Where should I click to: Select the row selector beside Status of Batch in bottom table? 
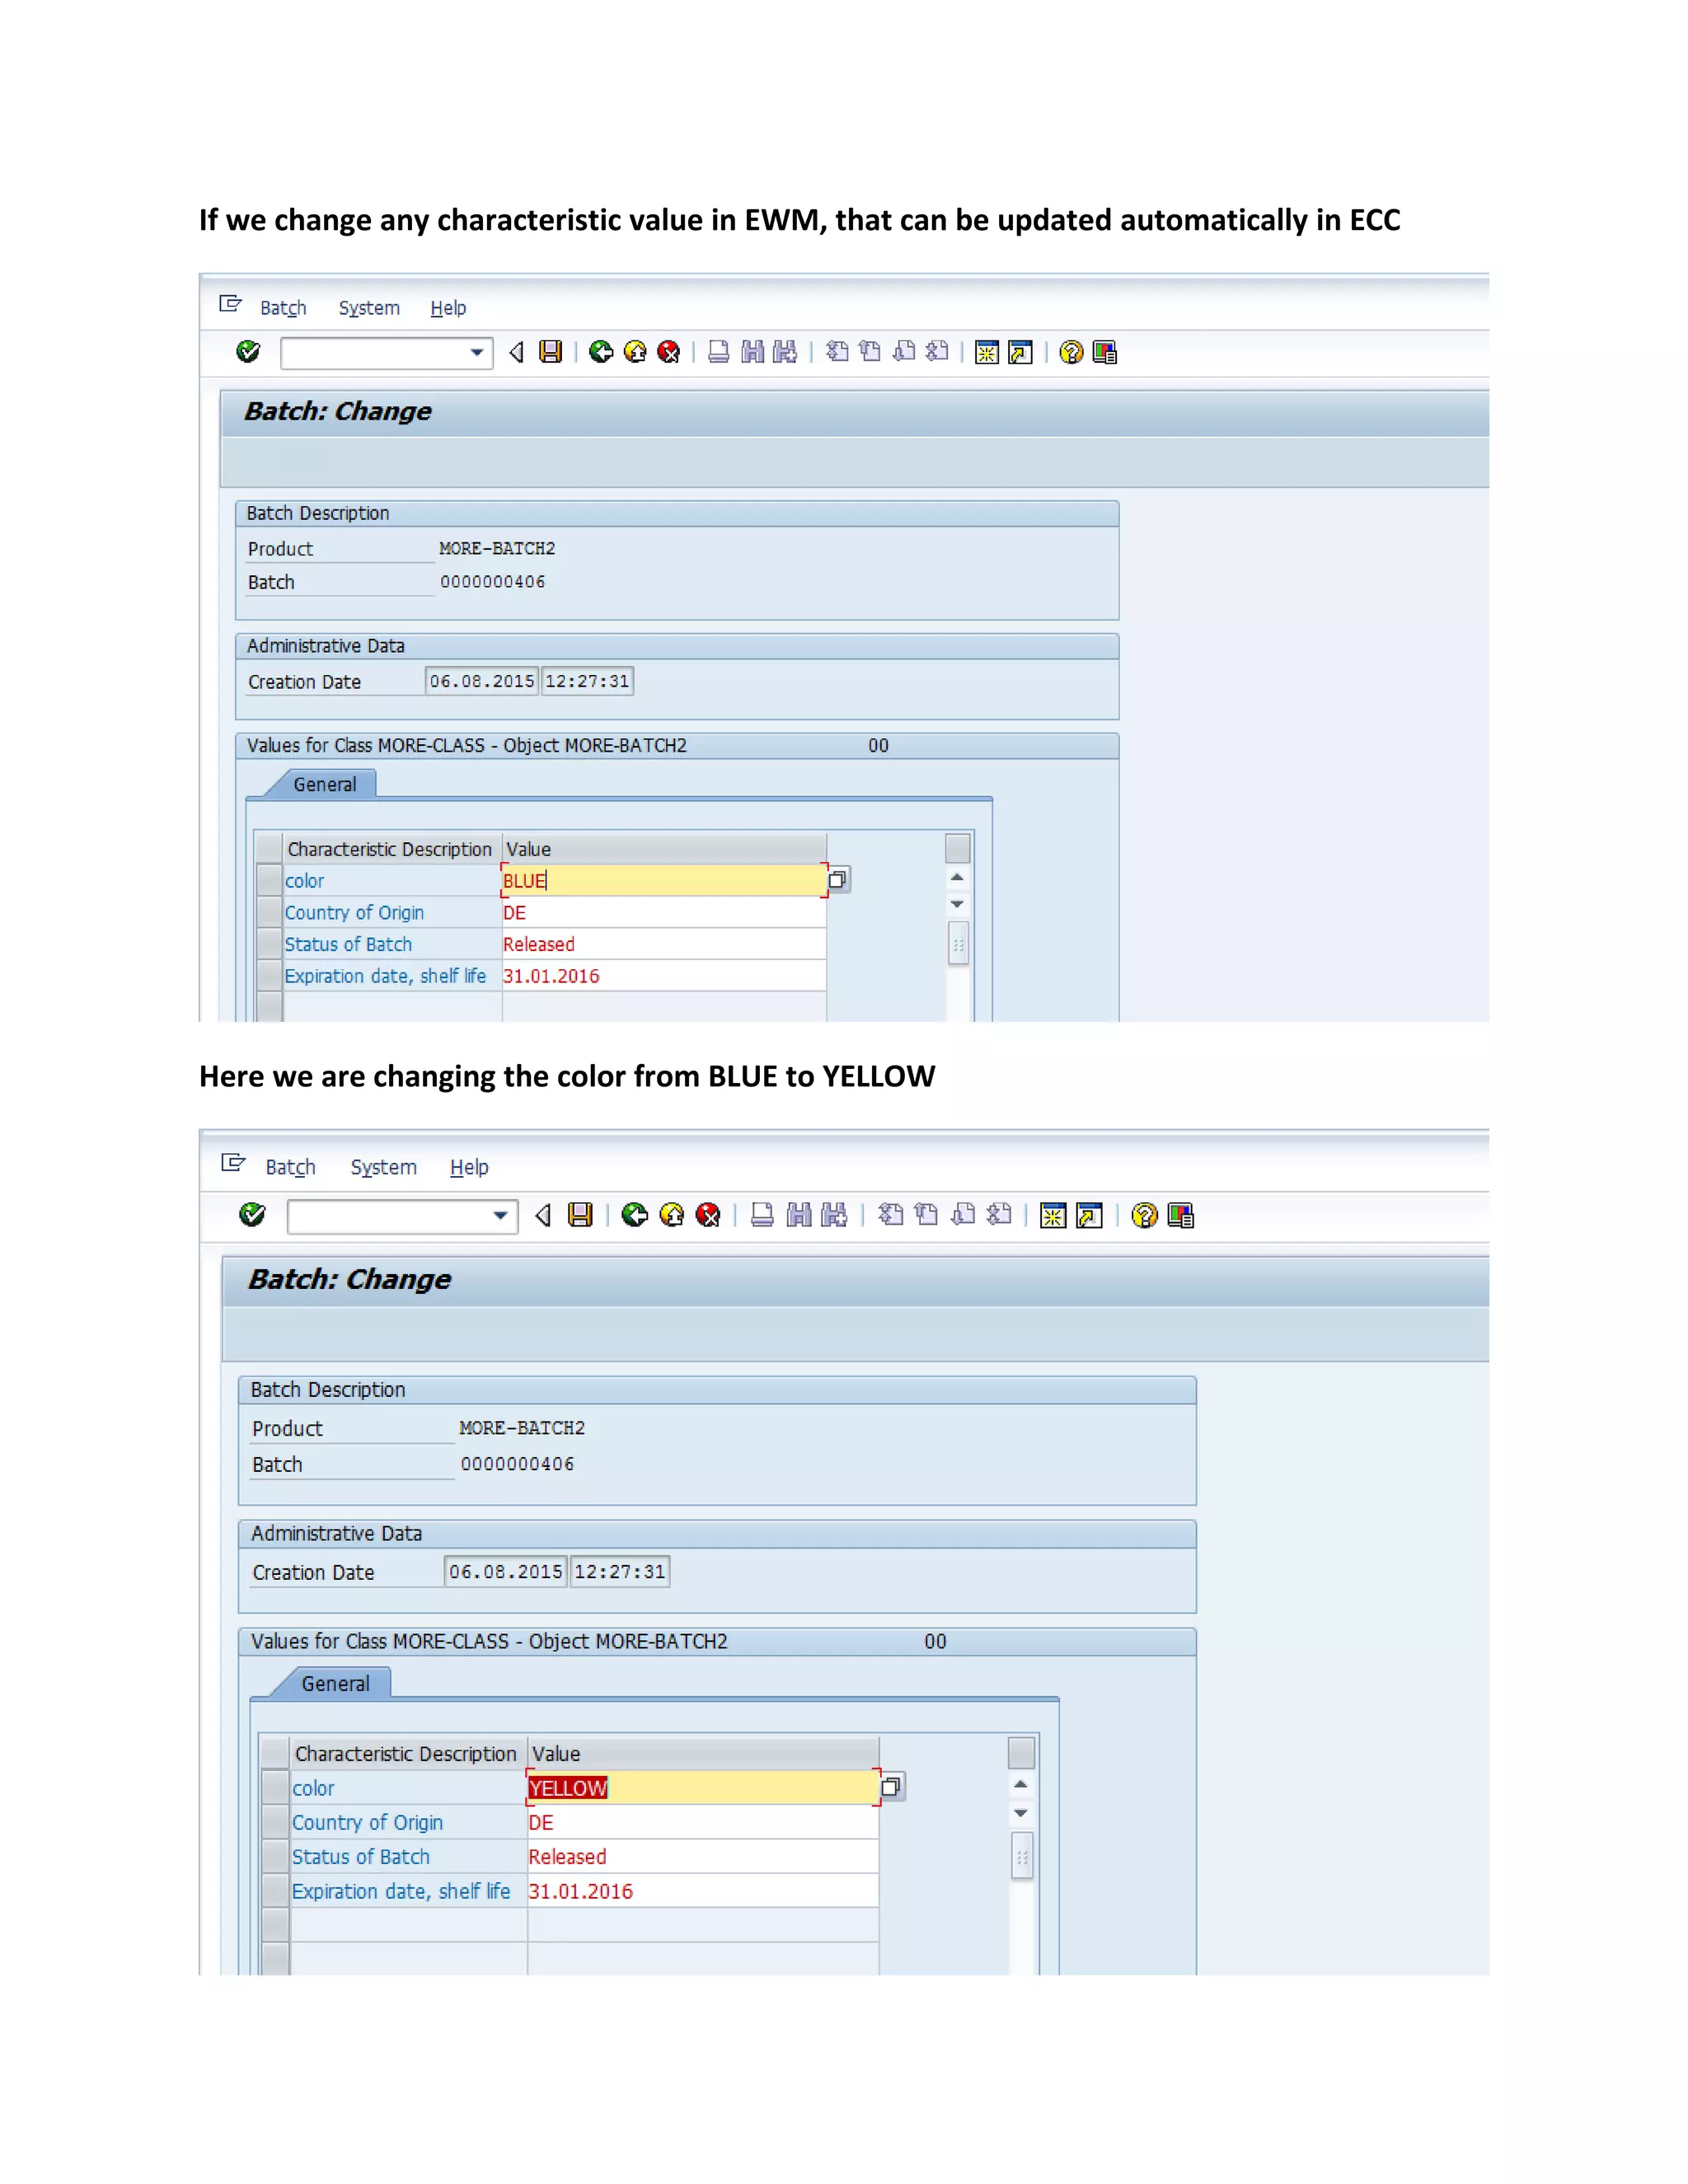tap(275, 1856)
